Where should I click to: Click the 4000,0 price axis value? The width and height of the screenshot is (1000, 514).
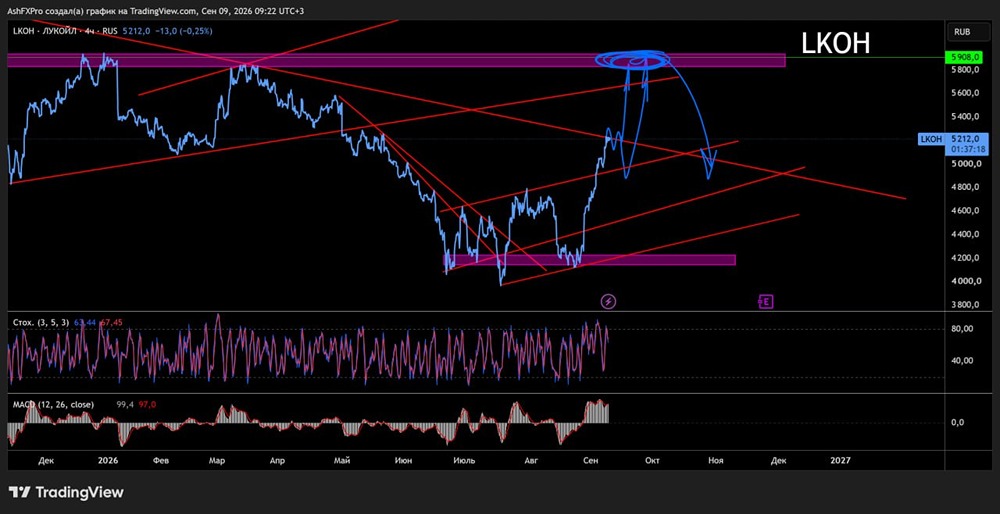966,281
